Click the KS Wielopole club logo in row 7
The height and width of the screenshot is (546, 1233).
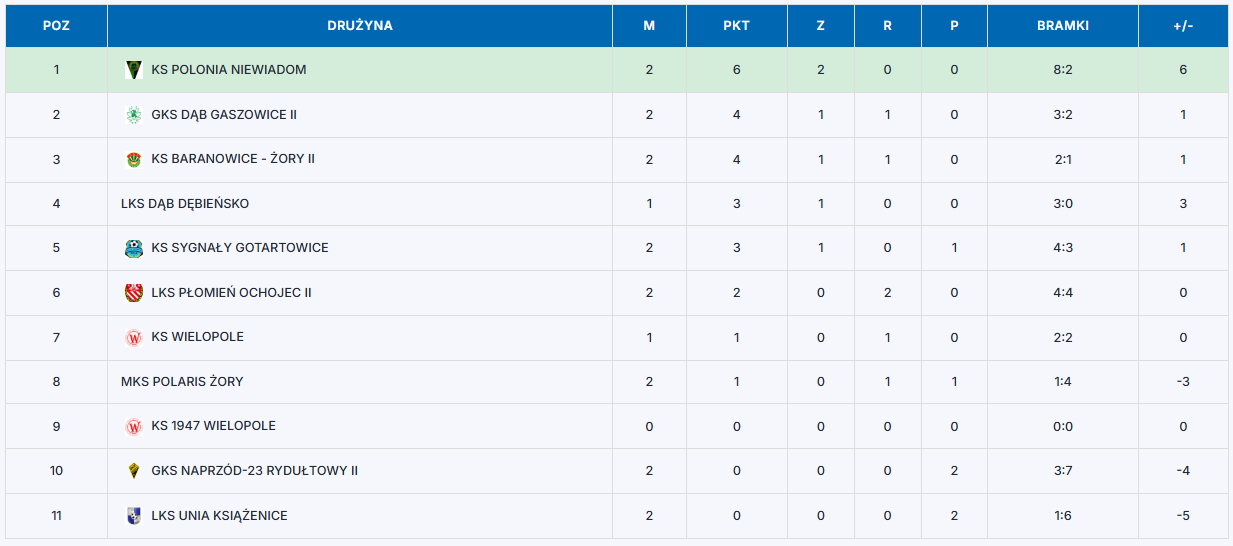(134, 337)
